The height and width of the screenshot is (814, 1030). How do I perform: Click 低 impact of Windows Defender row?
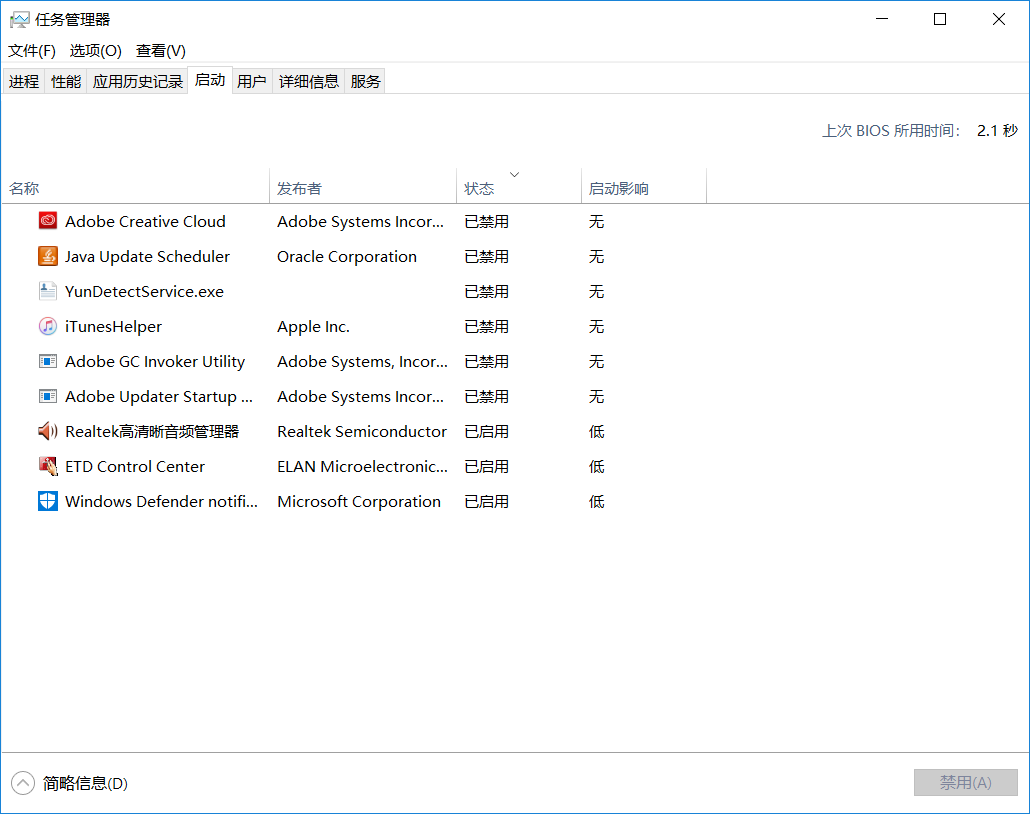(x=596, y=501)
